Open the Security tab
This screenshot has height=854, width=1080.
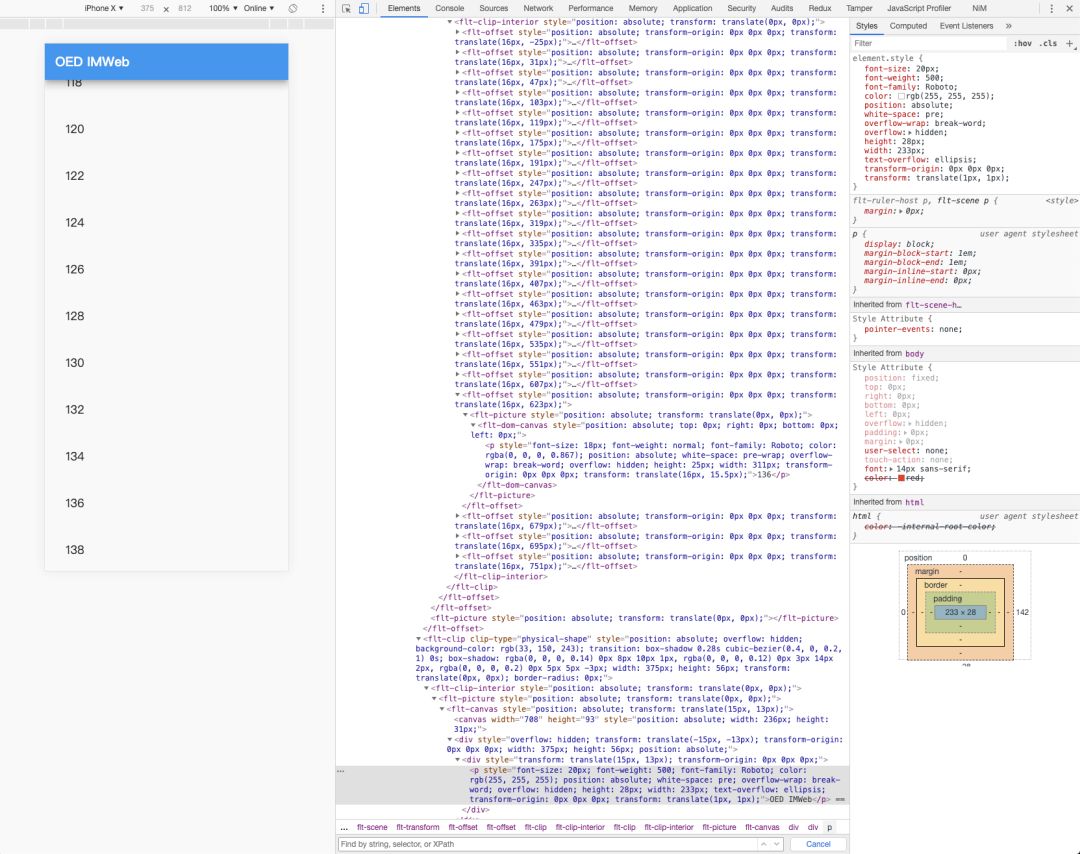coord(741,8)
